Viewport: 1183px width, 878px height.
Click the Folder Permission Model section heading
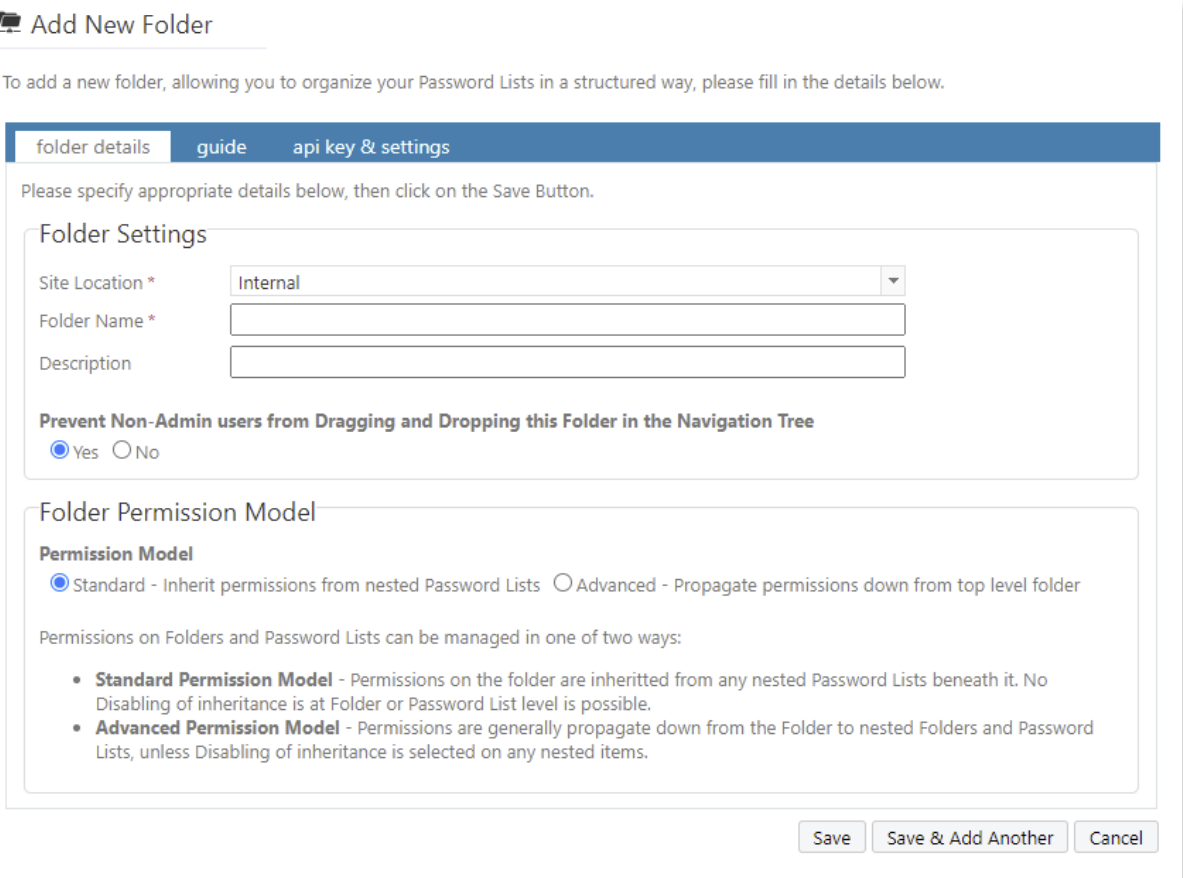[x=177, y=513]
